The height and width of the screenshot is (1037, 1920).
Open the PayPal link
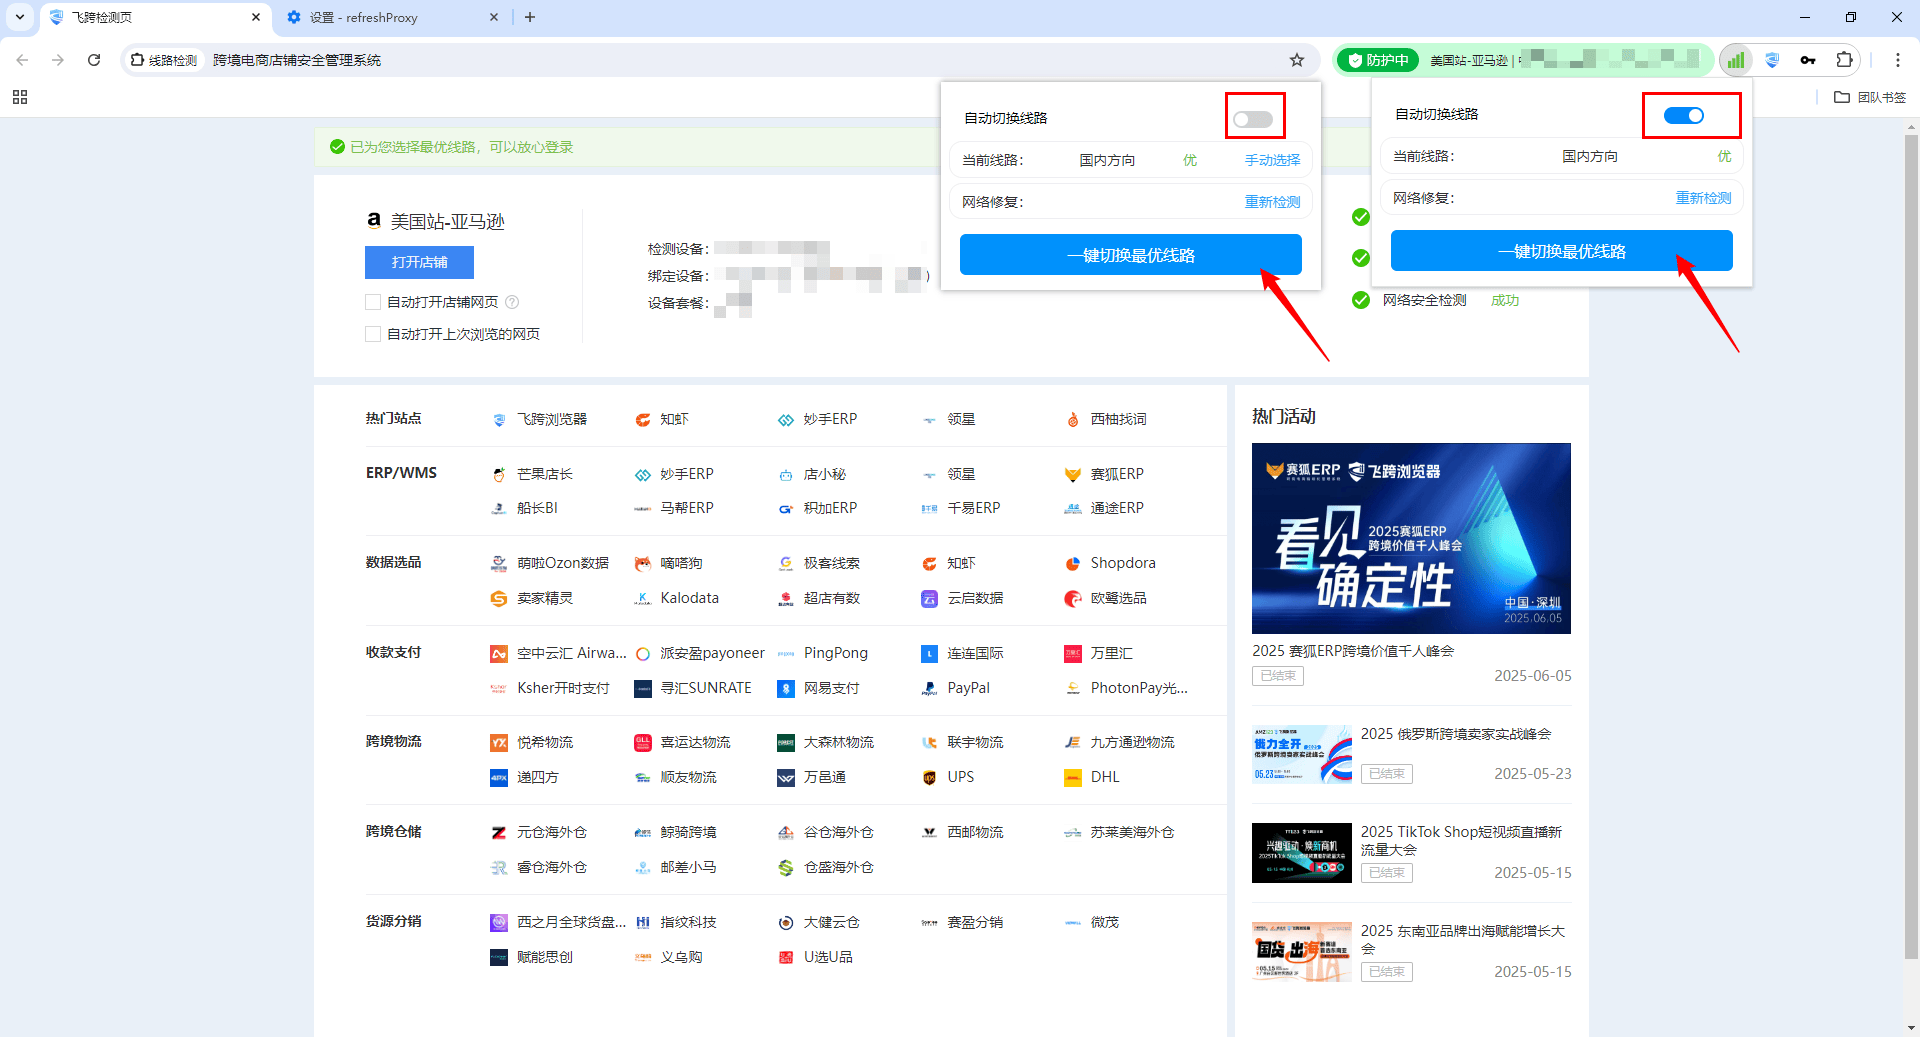[967, 688]
